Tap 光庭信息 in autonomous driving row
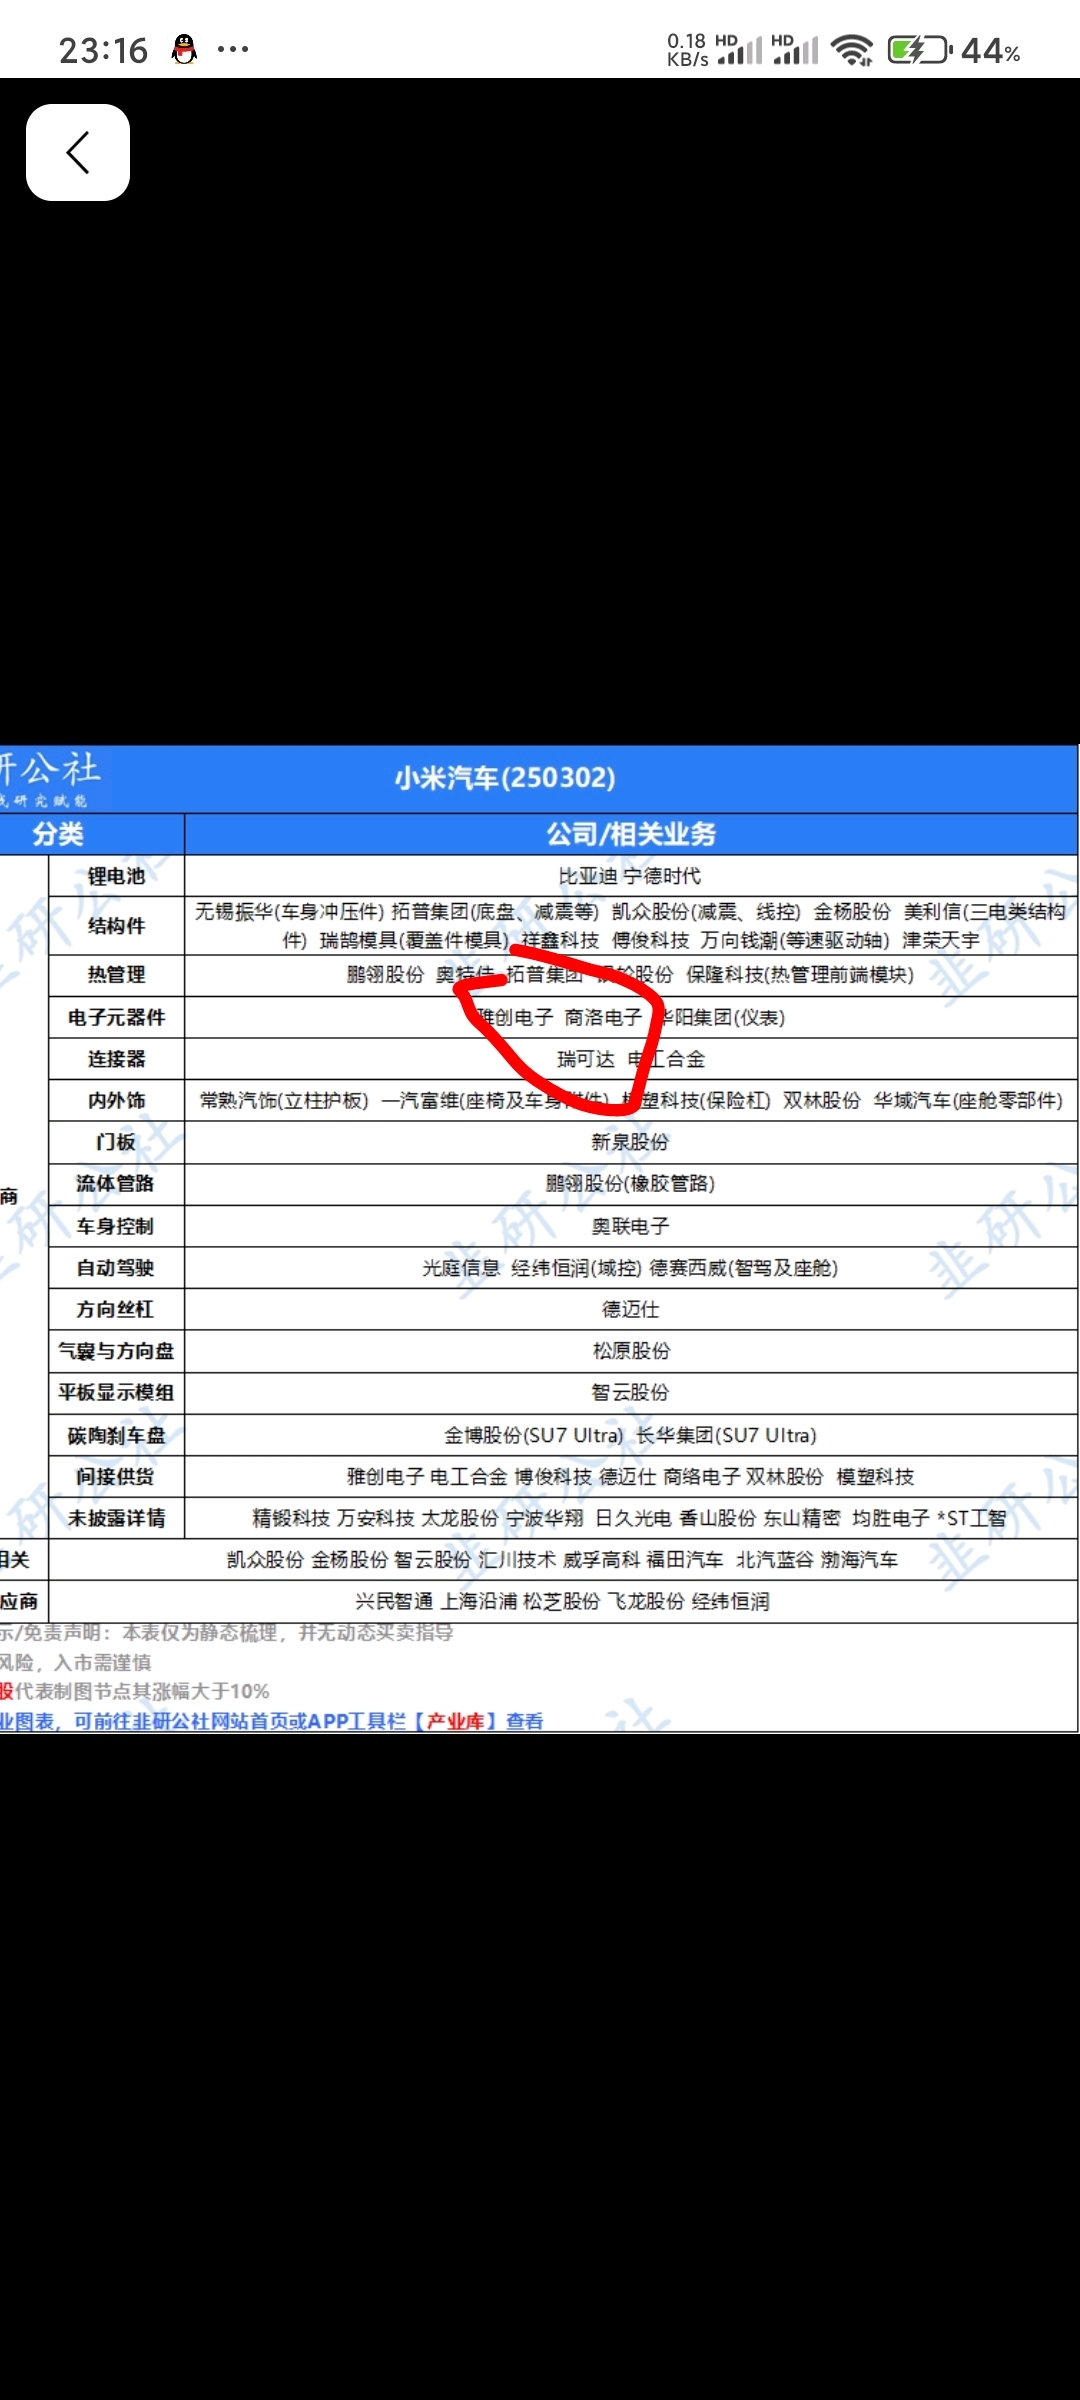Screen dimensions: 1080x2400 [x=461, y=1268]
